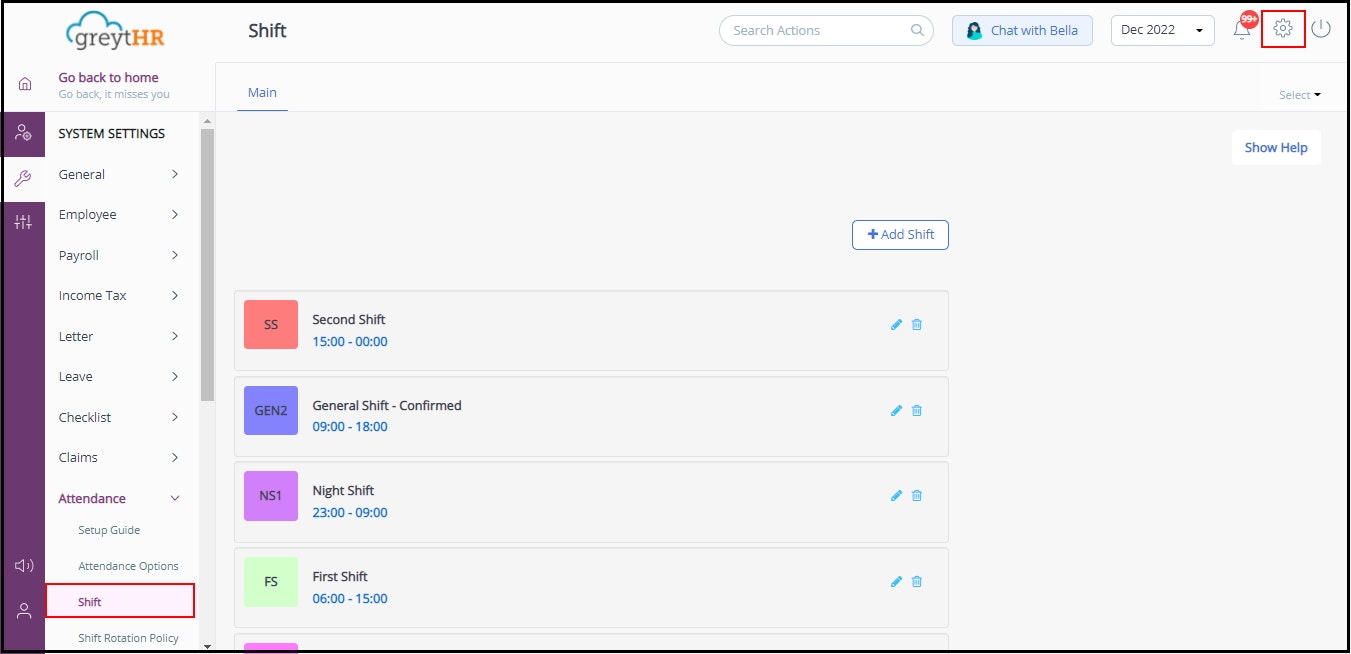Click the SYSTEM SETTINGS heading
Viewport: 1351px width, 654px height.
pos(112,134)
